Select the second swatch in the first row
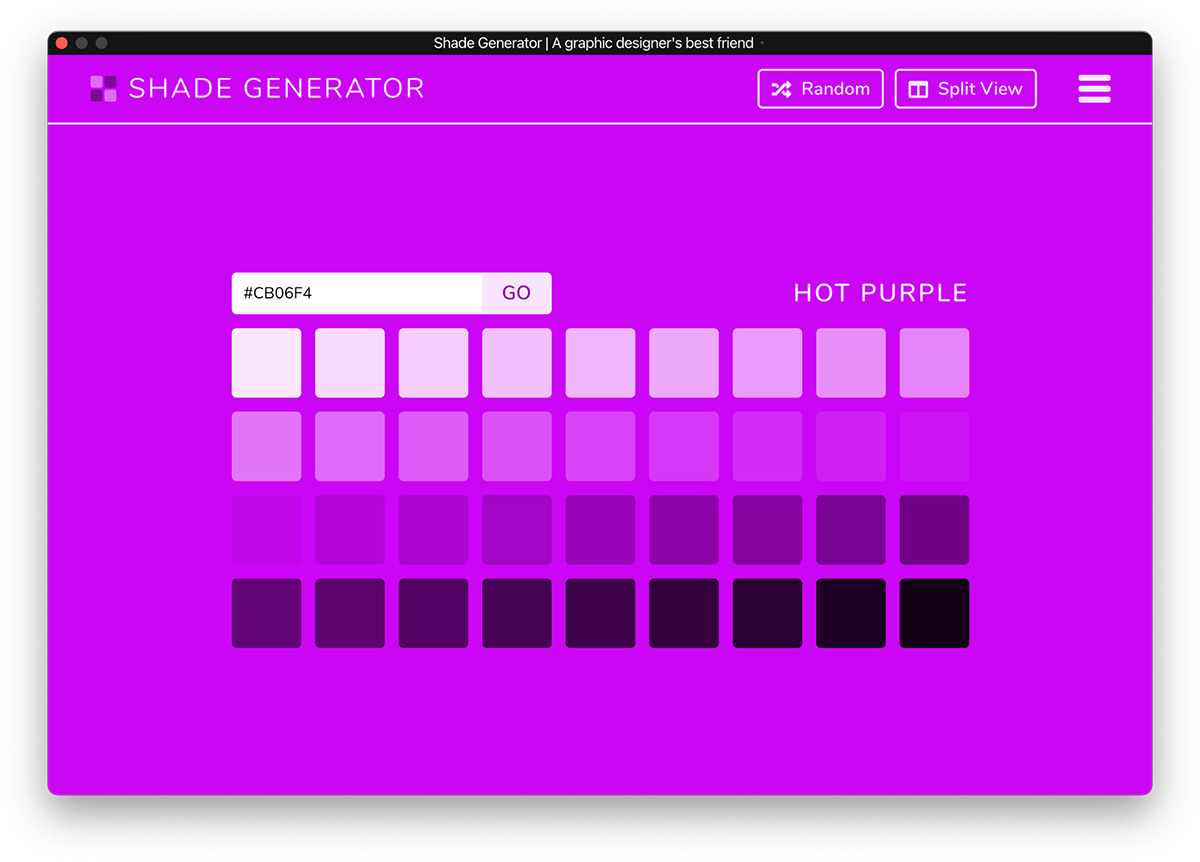Viewport: 1200px width, 862px height. pos(350,363)
